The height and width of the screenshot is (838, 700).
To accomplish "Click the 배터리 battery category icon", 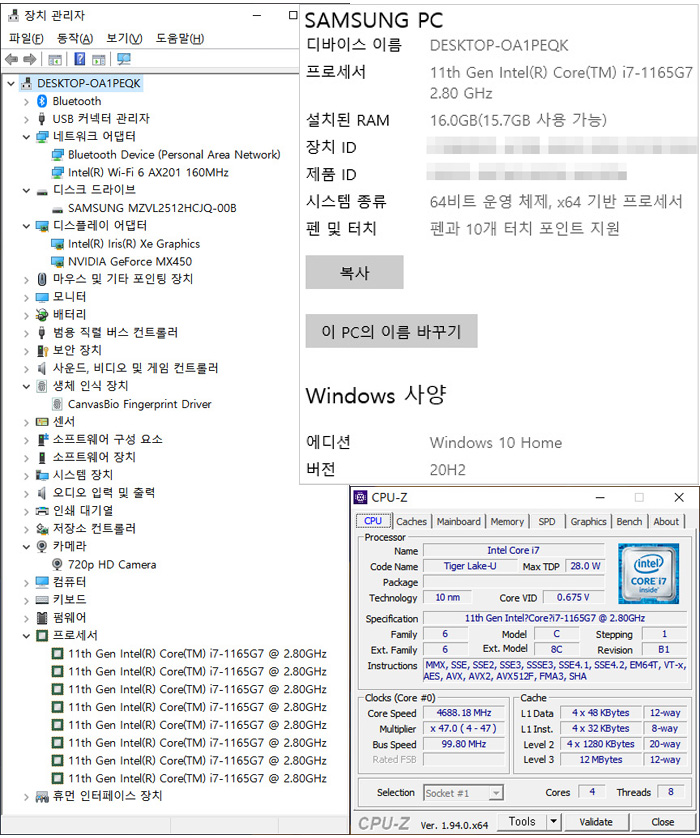I will click(x=42, y=315).
